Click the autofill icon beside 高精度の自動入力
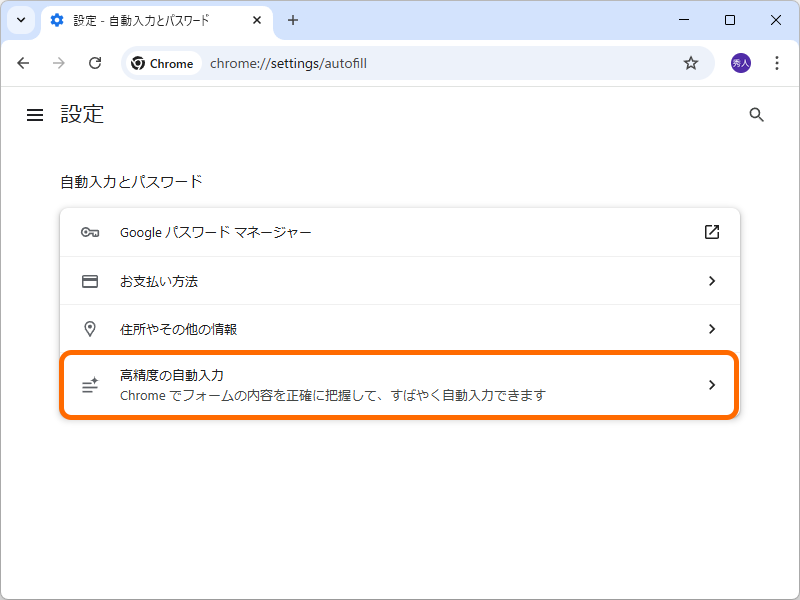Screen dimensions: 800x600 90,385
